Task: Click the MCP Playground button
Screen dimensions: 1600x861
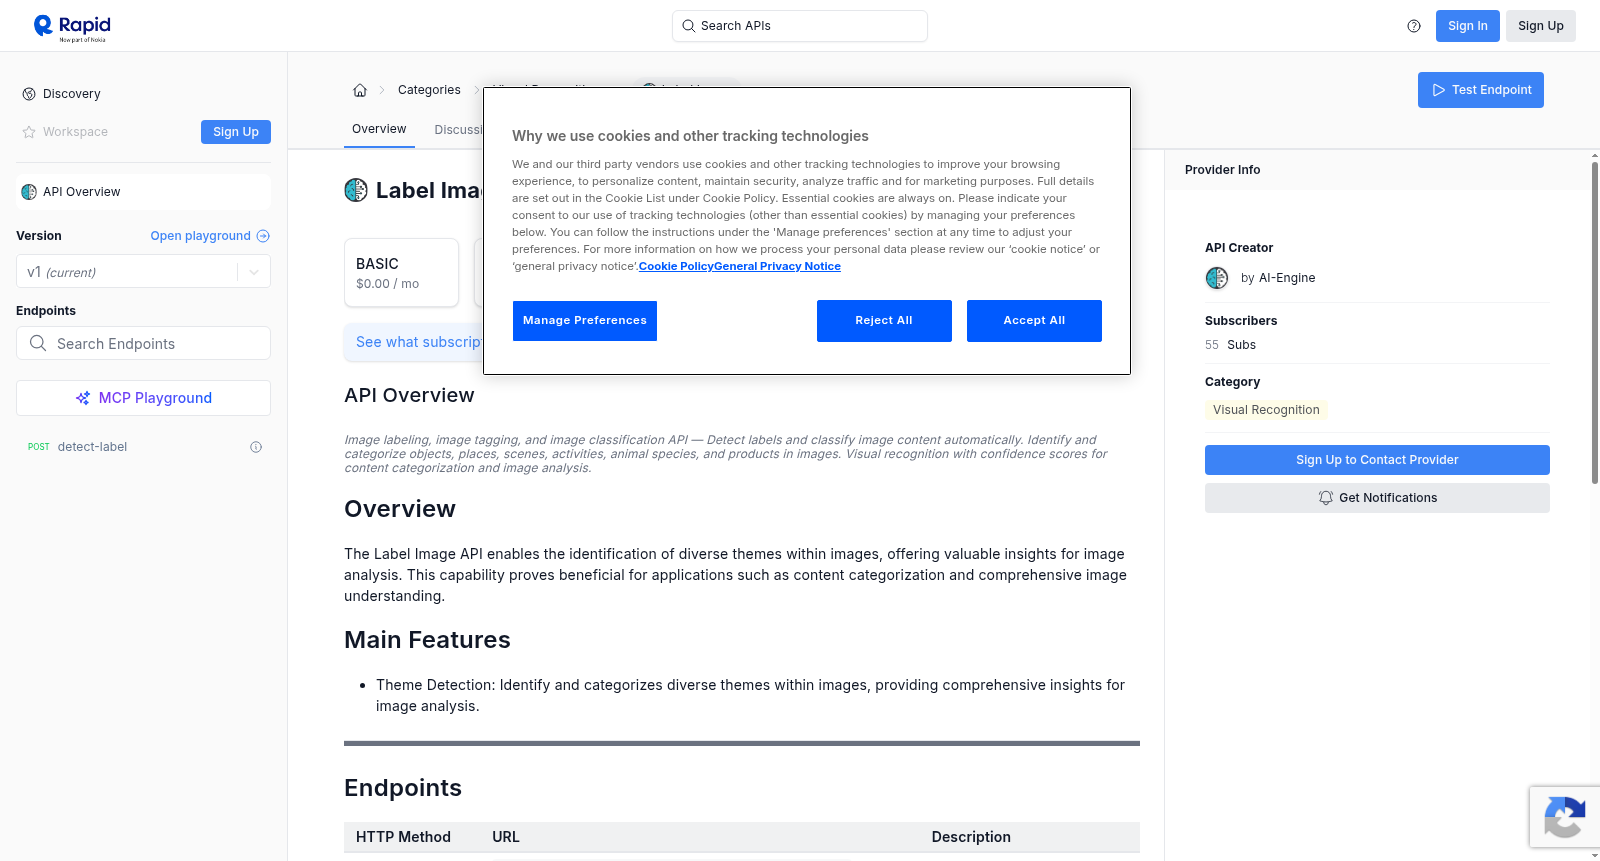Action: point(143,398)
